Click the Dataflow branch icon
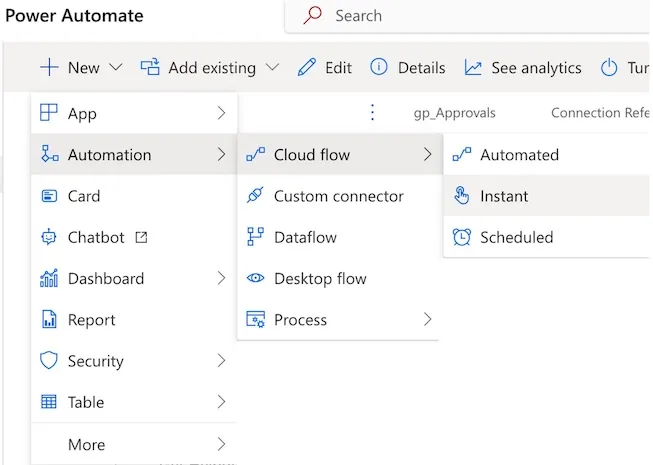Viewport: 653px width, 465px height. pos(255,236)
